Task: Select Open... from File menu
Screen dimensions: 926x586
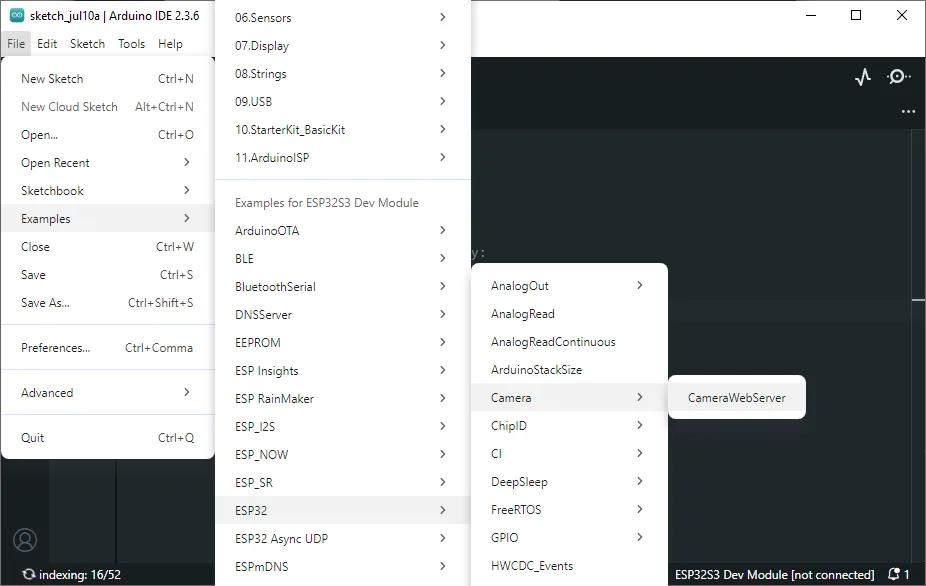Action: pos(107,135)
